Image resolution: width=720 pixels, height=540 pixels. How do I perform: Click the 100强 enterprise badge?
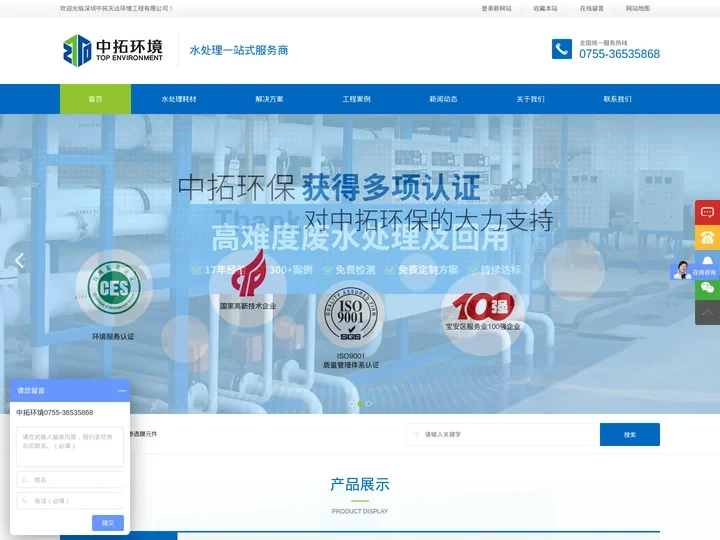483,306
